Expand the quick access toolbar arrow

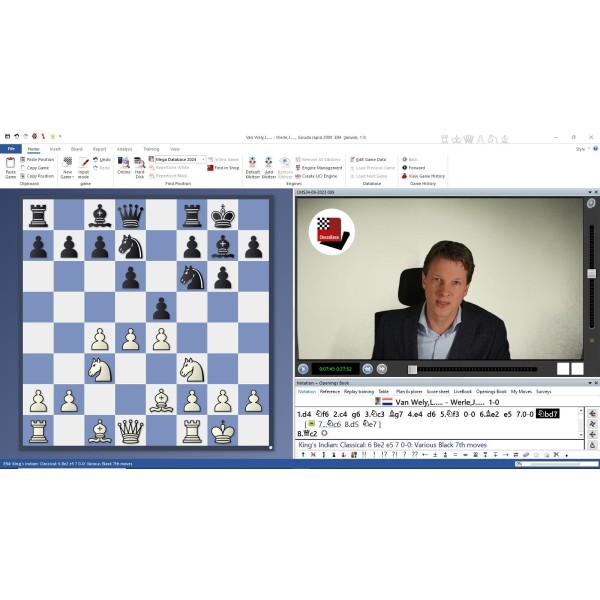(x=60, y=136)
